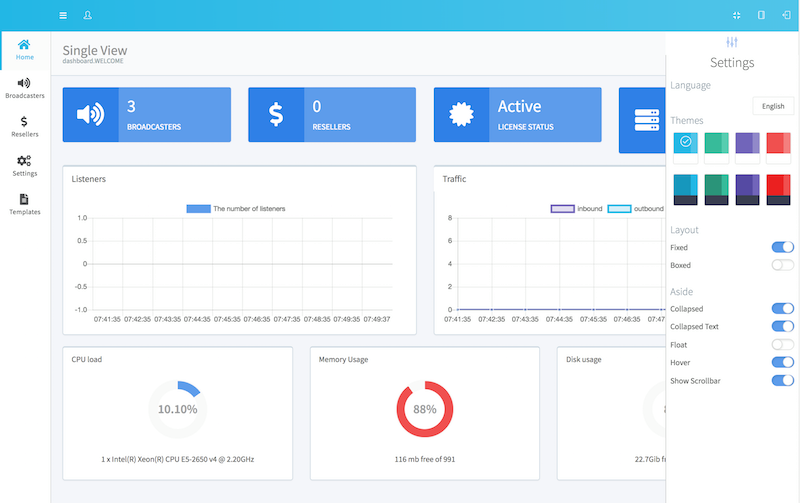Open Settings in the sidebar
The image size is (800, 503).
24,166
